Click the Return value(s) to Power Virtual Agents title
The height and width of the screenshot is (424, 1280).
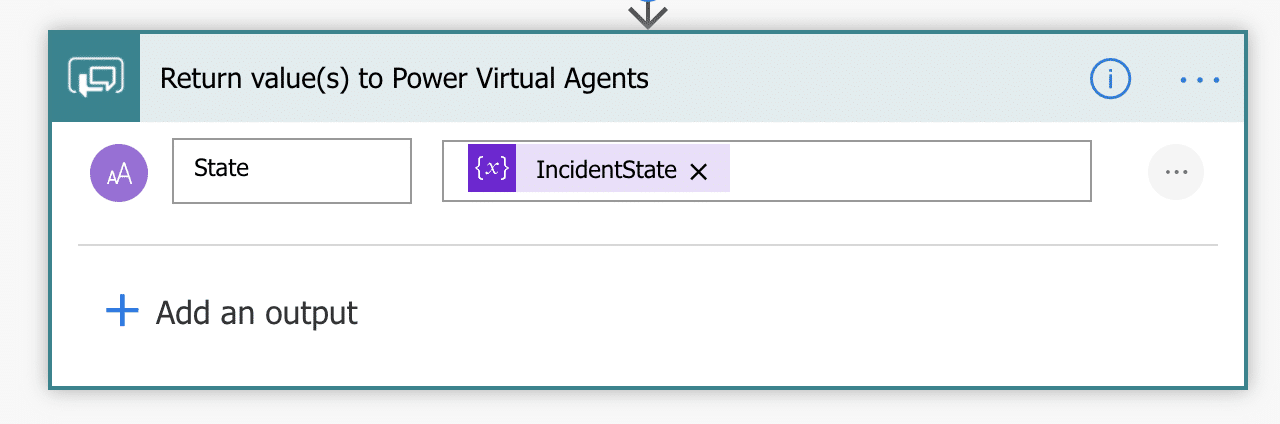404,78
